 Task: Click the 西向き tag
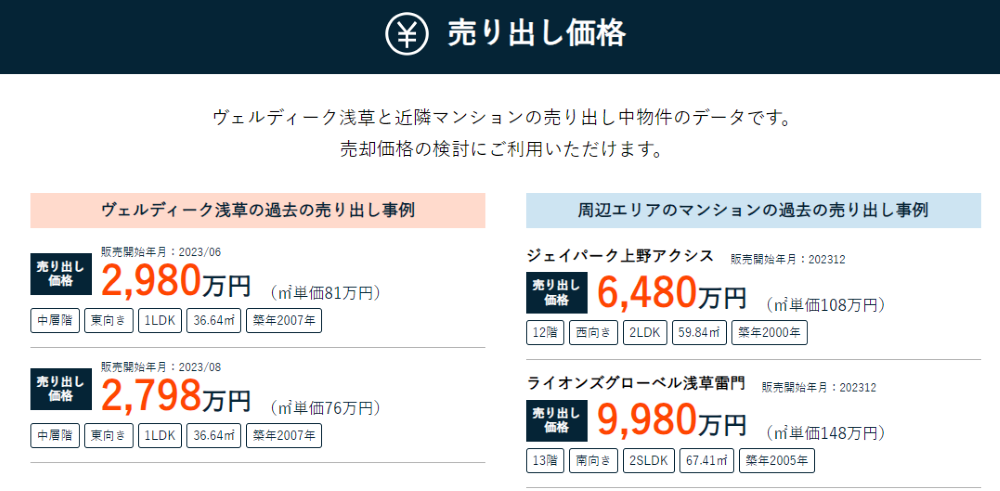coord(594,333)
